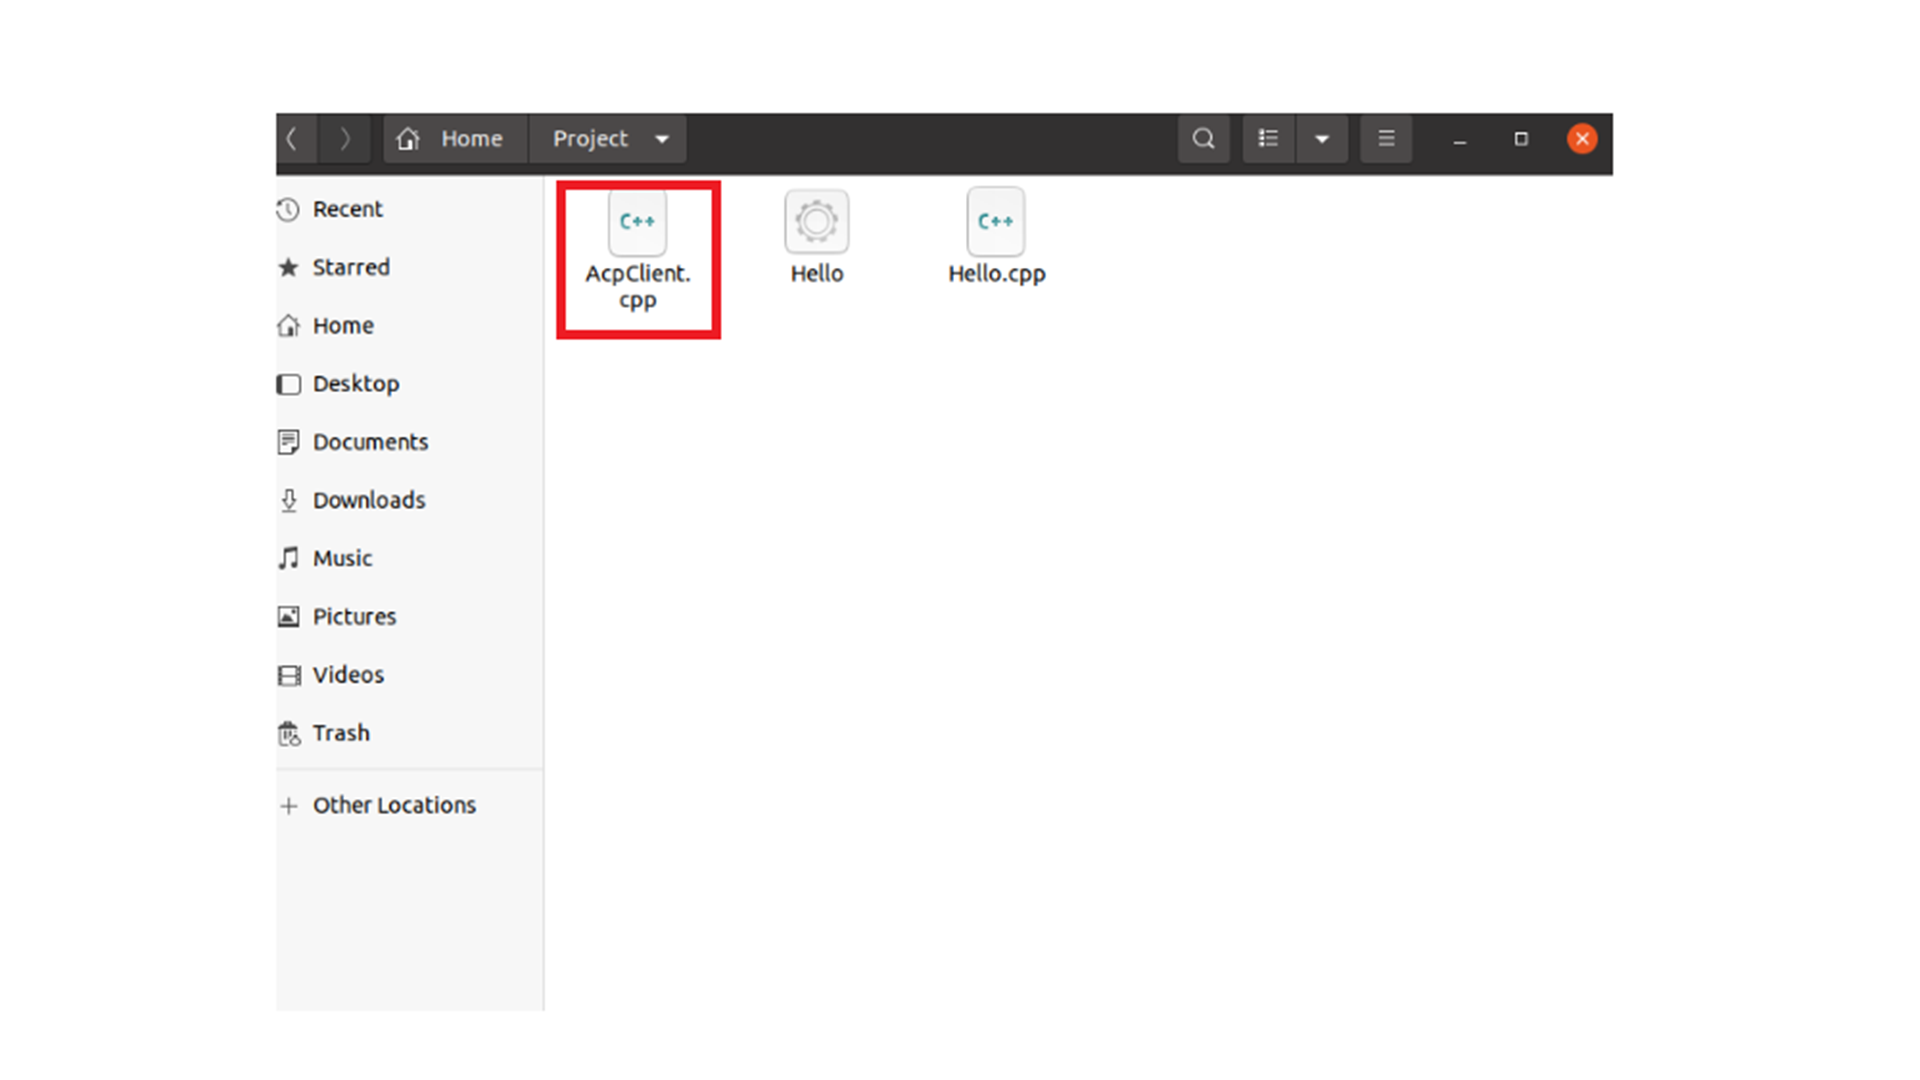1920x1080 pixels.
Task: Go forward with right arrow
Action: pyautogui.click(x=345, y=139)
